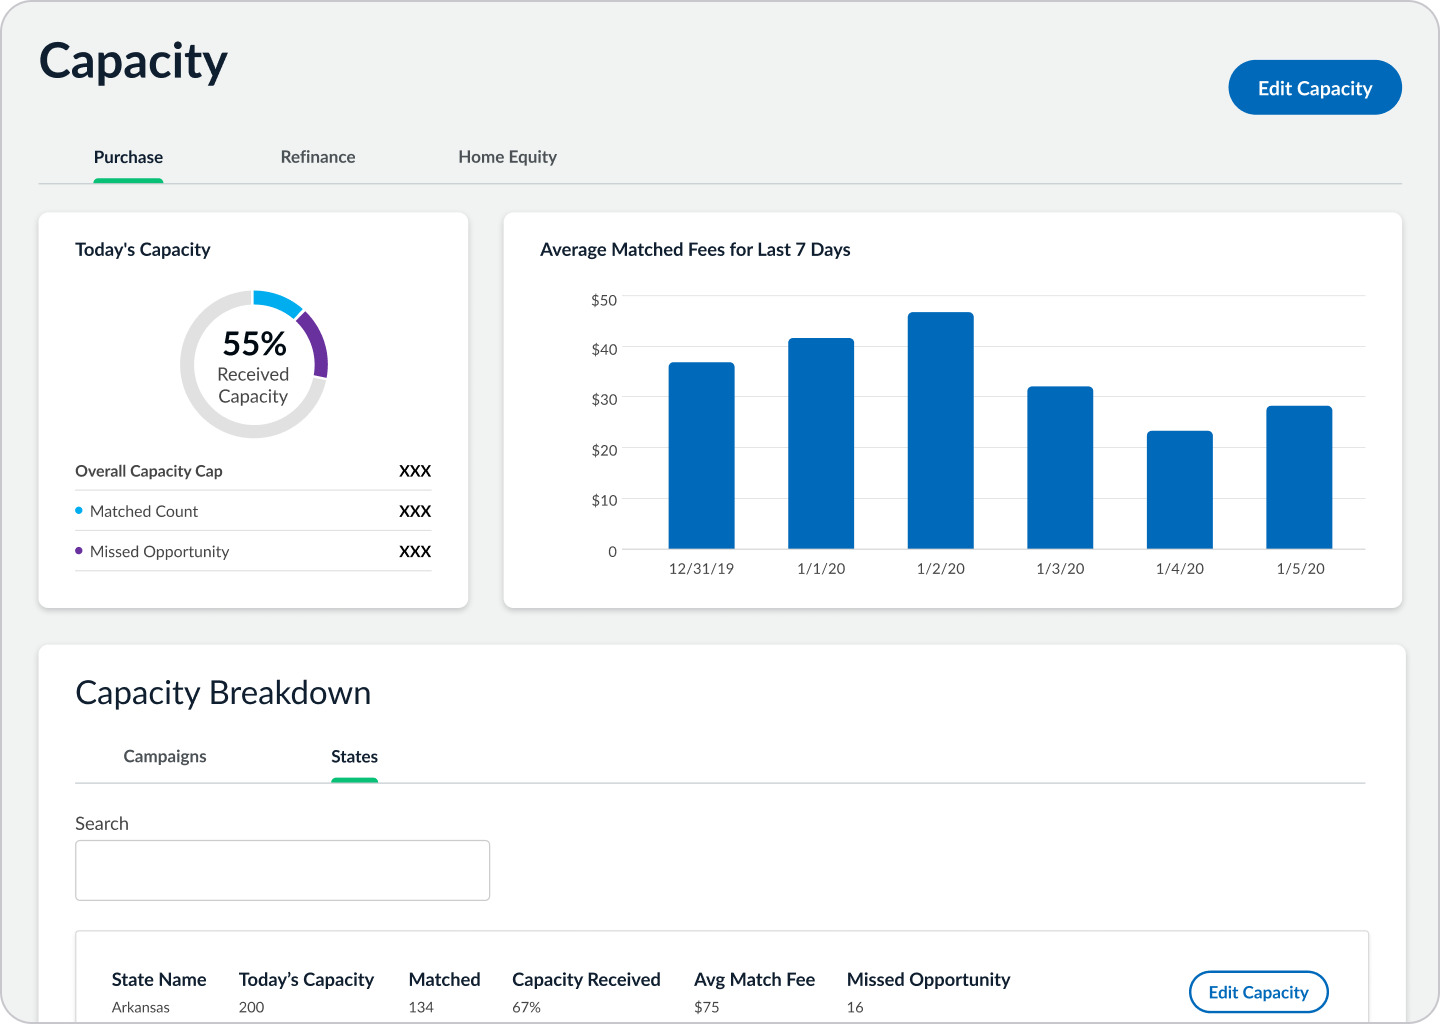Click the Capacity Received column header
1440x1024 pixels.
pyautogui.click(x=586, y=980)
